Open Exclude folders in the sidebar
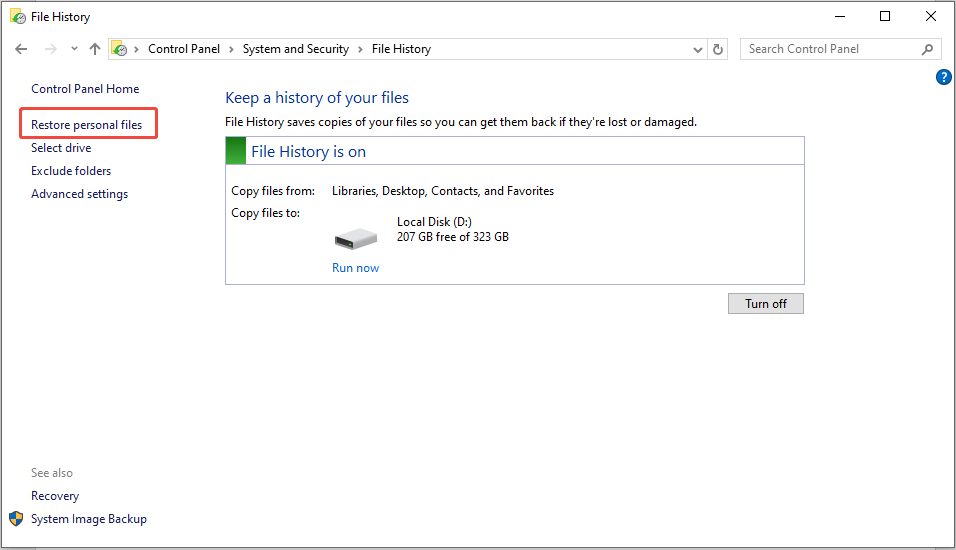 71,171
